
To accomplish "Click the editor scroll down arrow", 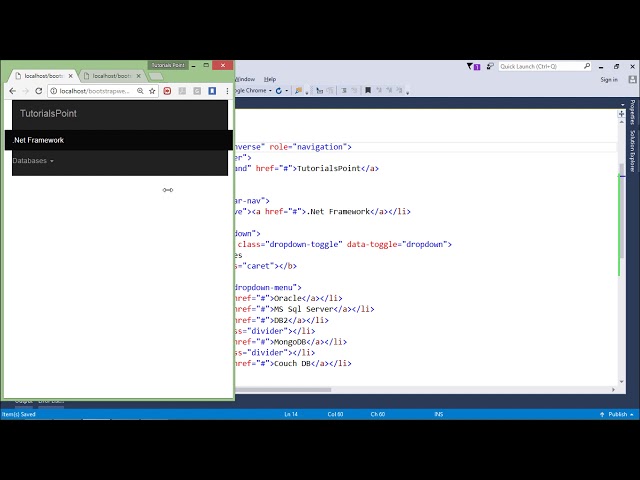I will 622,382.
